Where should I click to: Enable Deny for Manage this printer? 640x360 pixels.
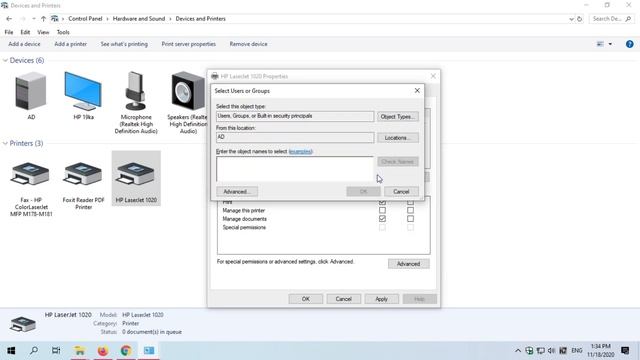[x=410, y=210]
